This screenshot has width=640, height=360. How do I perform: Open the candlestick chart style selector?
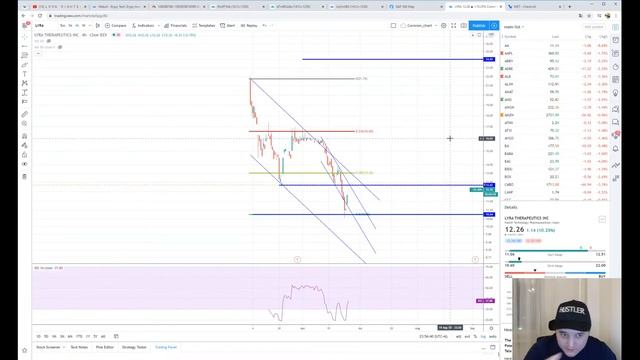[x=98, y=25]
